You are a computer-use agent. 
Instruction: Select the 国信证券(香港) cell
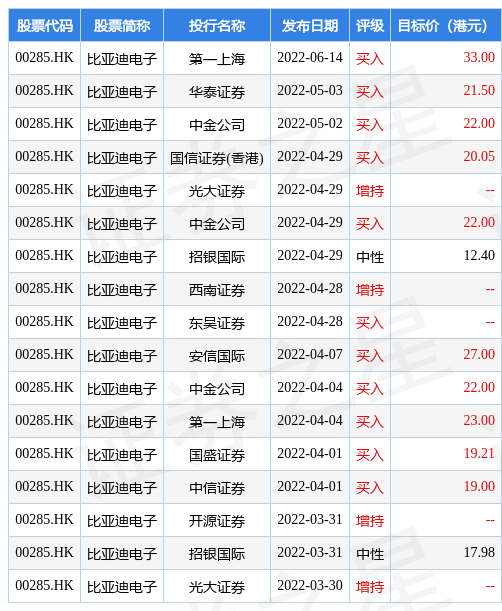[x=217, y=158]
